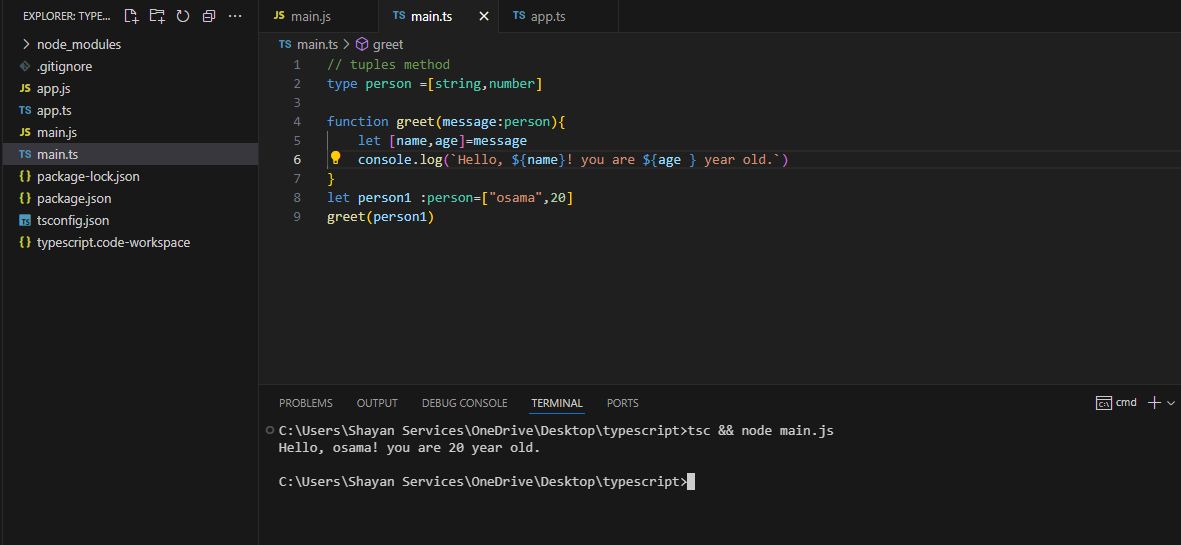Click the New Folder icon in Explorer
Screen dimensions: 1181x545
157,16
